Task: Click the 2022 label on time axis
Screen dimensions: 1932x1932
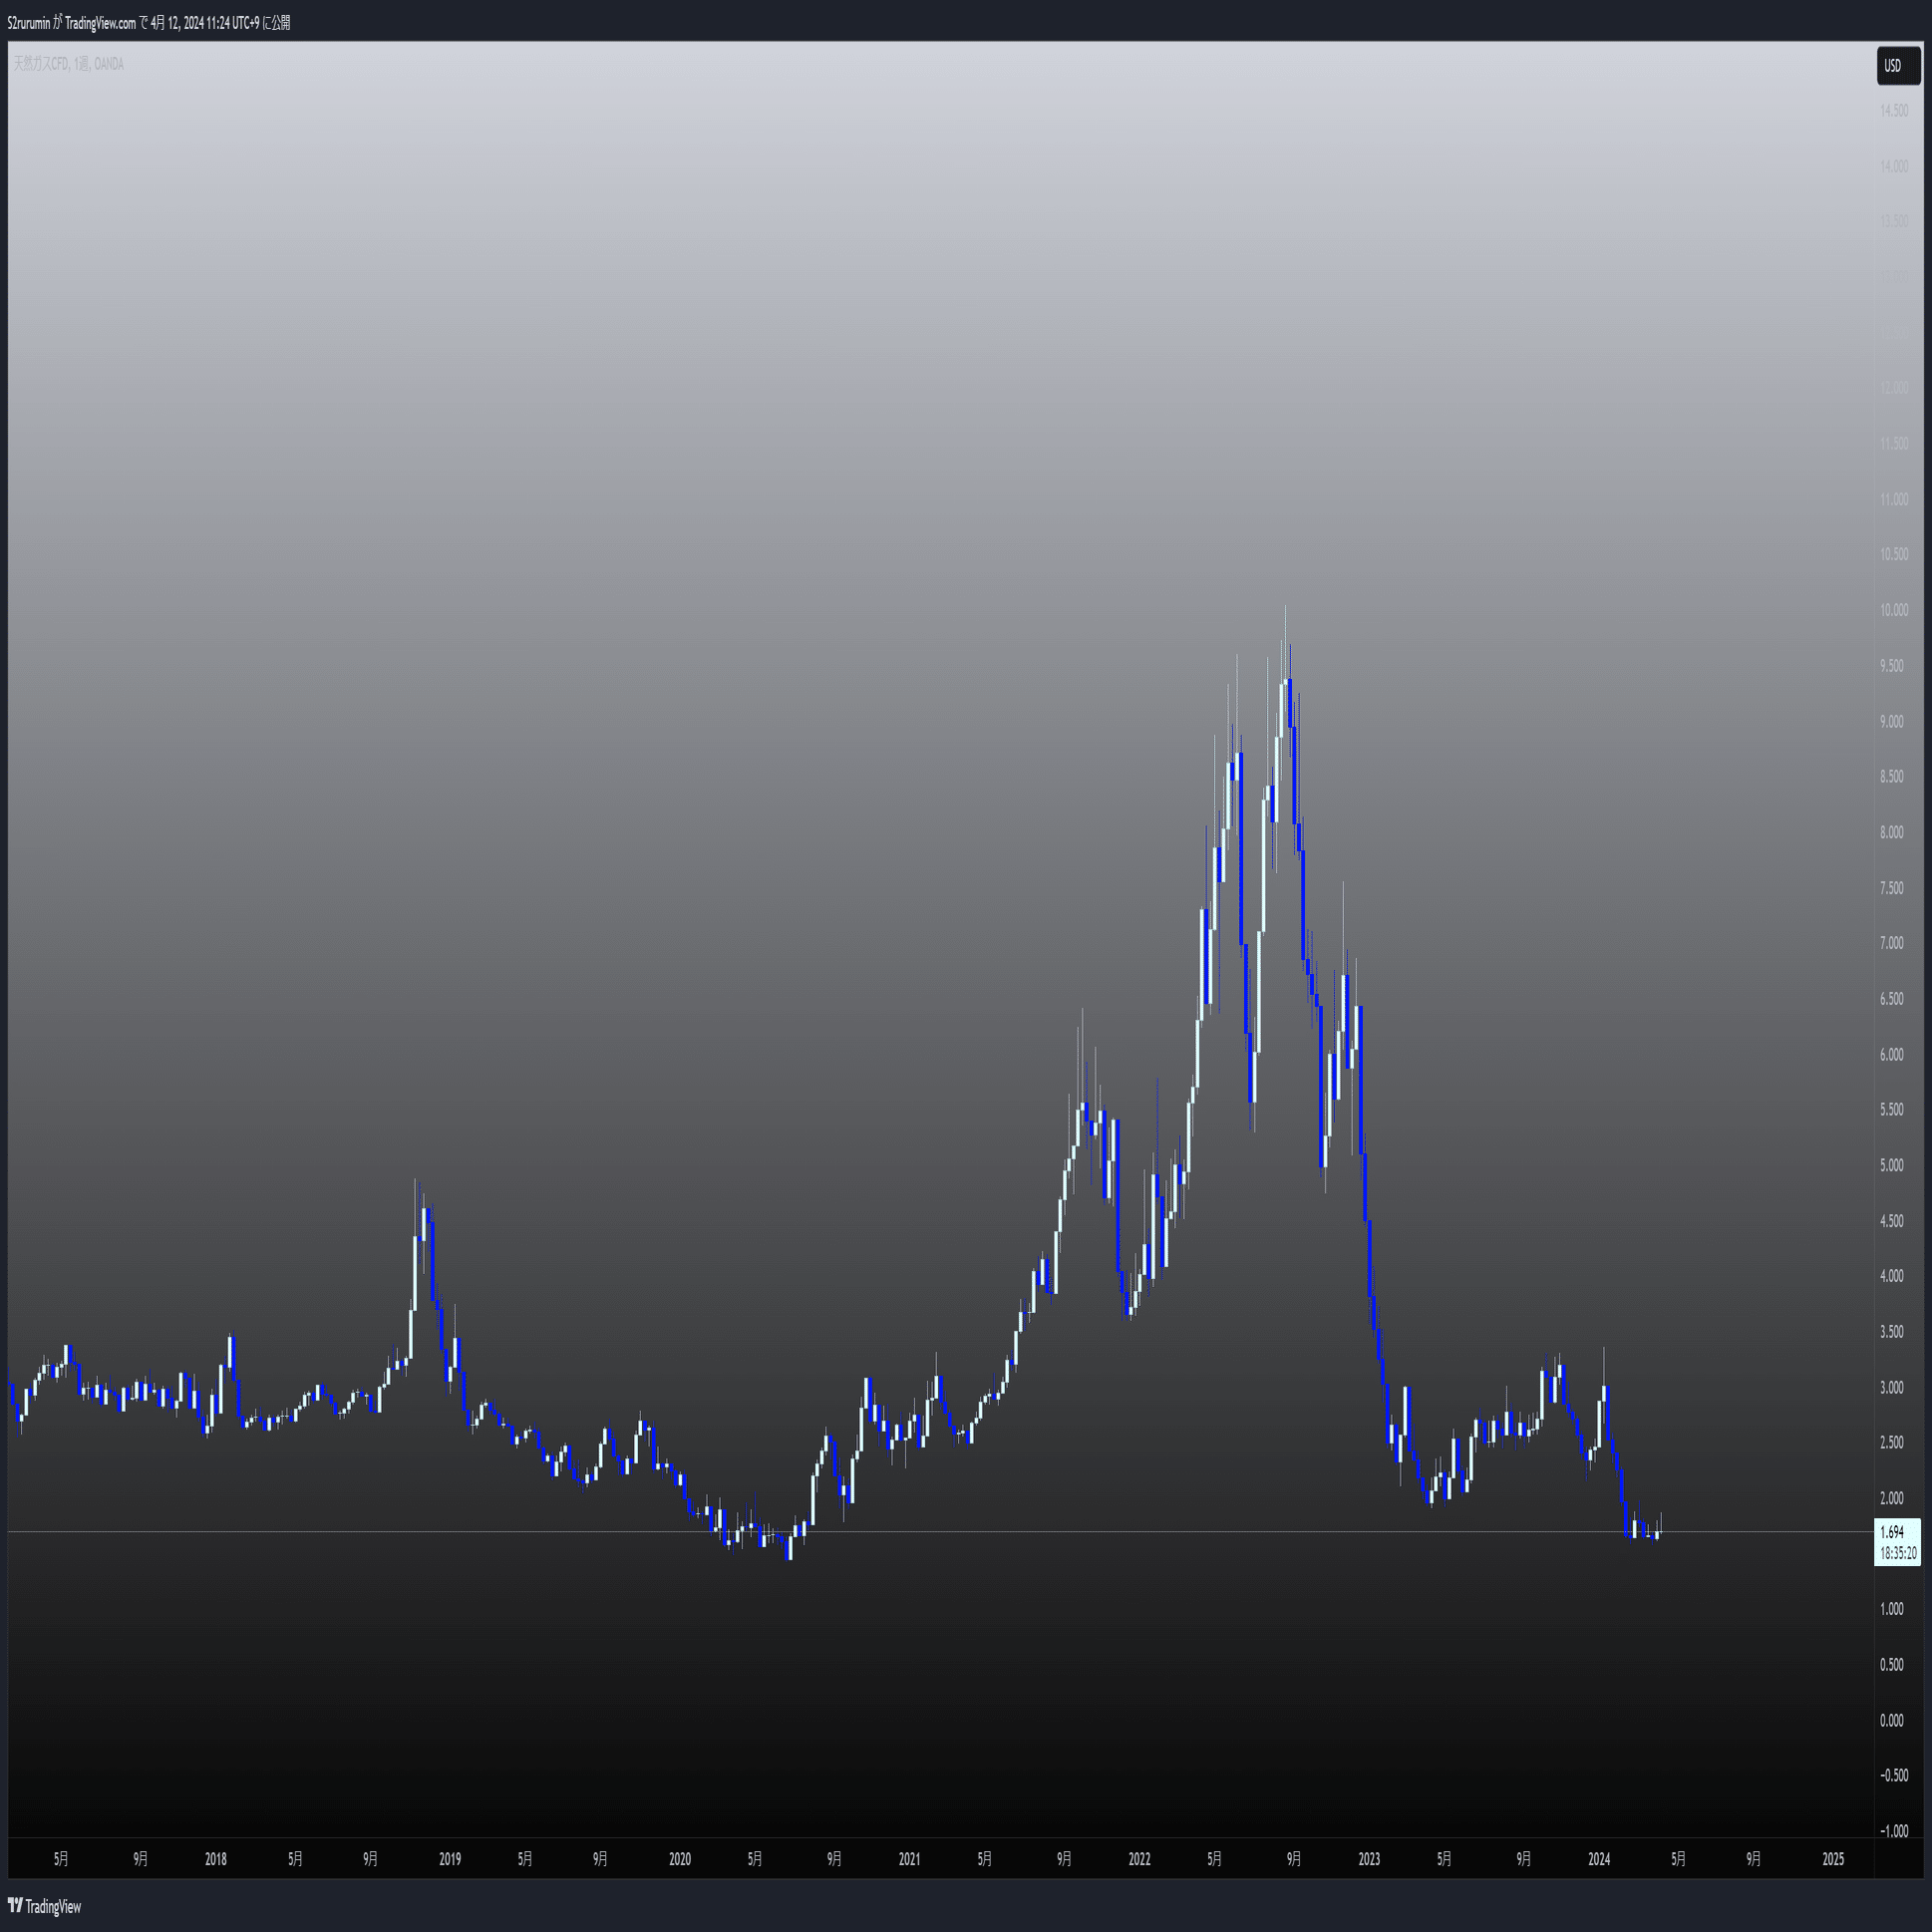Action: point(1139,1859)
